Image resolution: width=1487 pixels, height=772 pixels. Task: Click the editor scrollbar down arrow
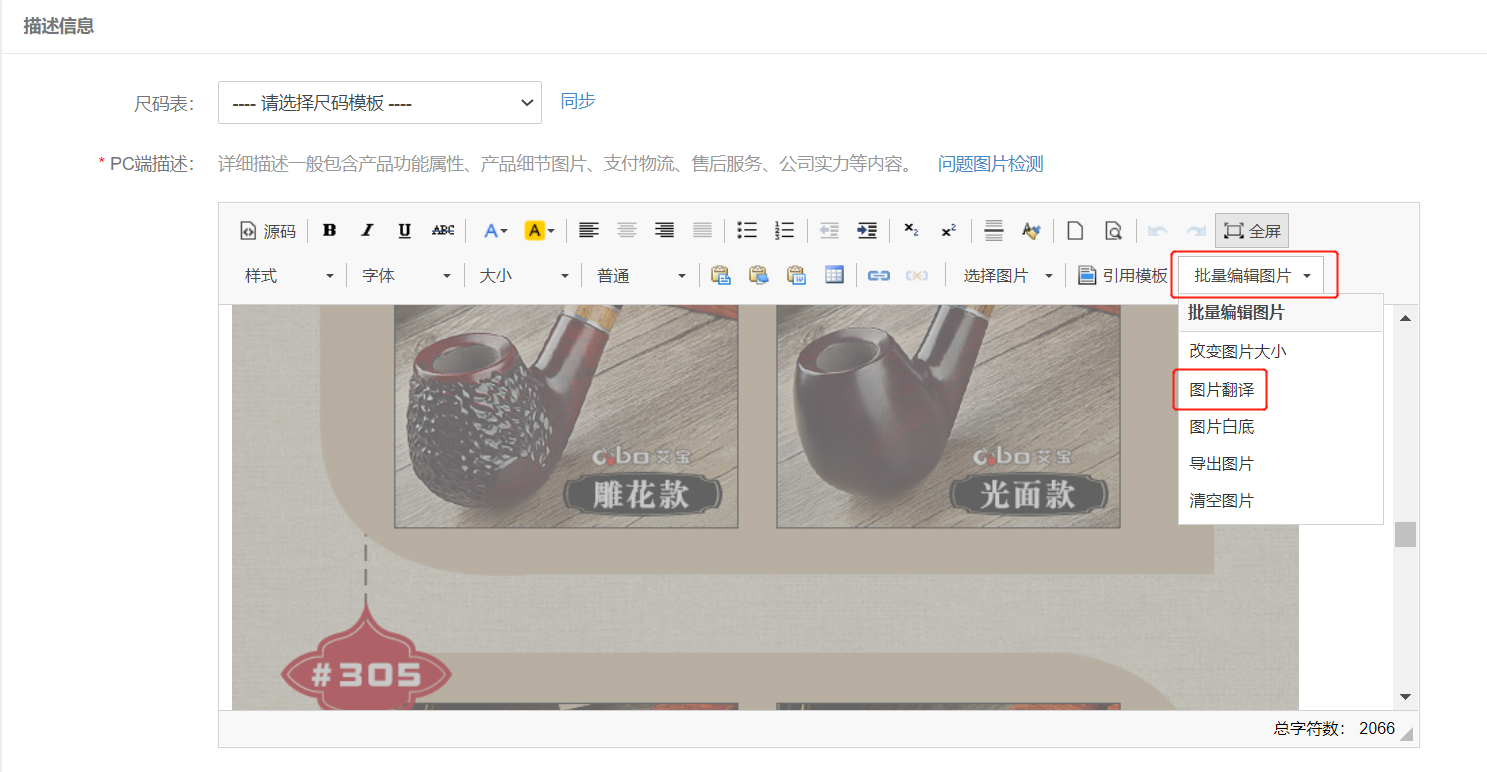tap(1405, 696)
